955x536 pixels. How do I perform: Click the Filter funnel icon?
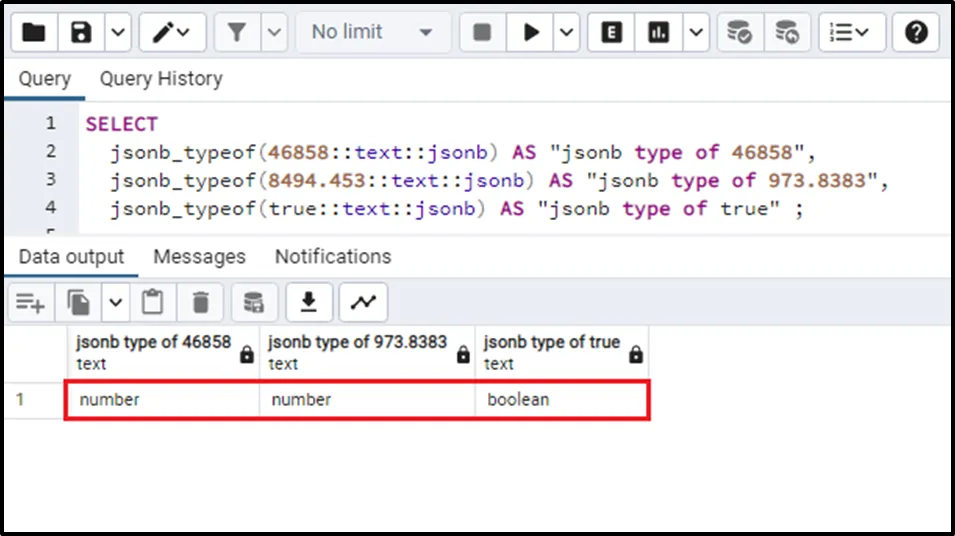click(x=237, y=32)
